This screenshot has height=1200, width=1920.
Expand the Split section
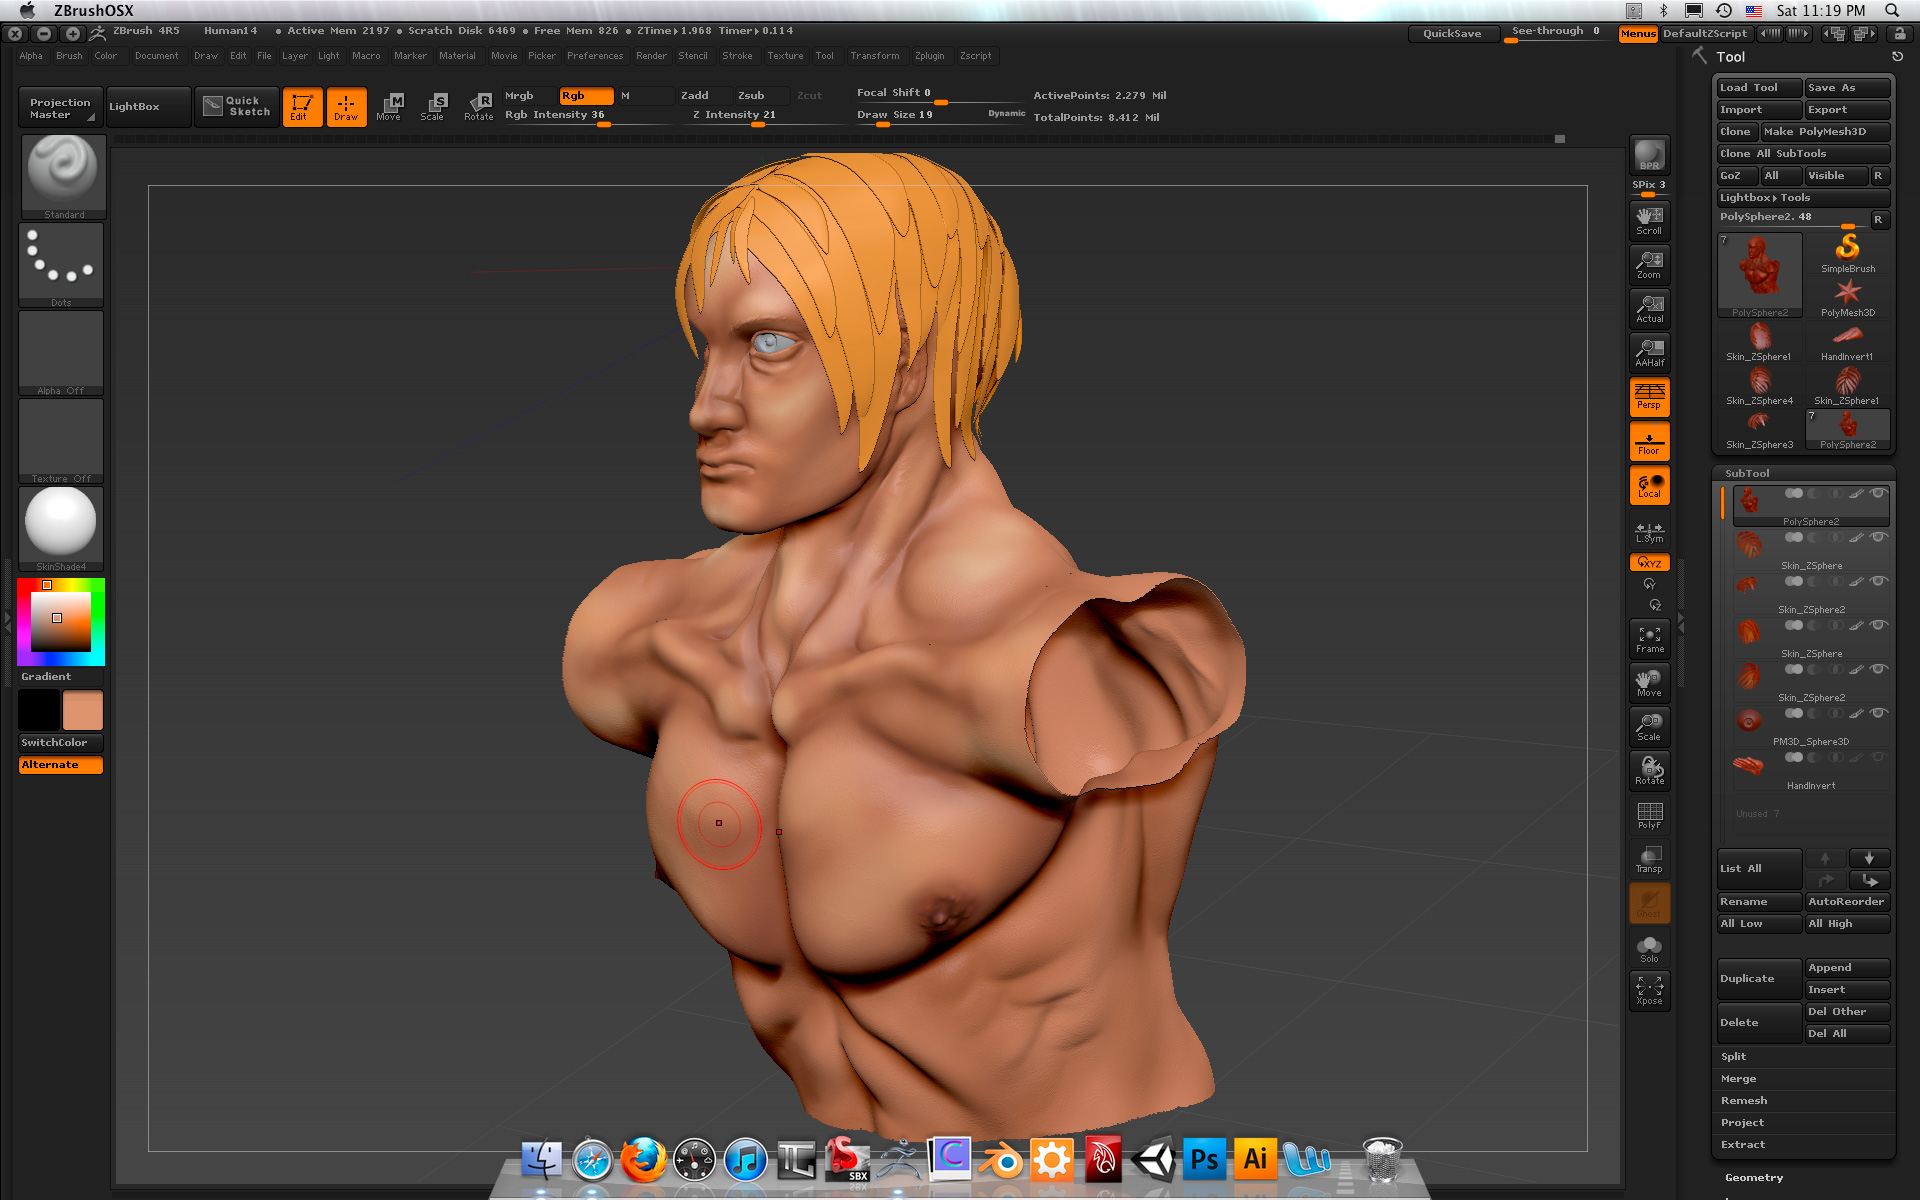click(x=1734, y=1057)
